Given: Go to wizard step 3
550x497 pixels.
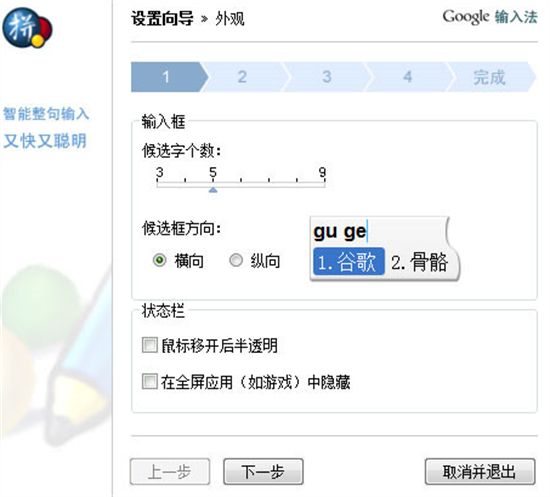Looking at the screenshot, I should tap(327, 77).
